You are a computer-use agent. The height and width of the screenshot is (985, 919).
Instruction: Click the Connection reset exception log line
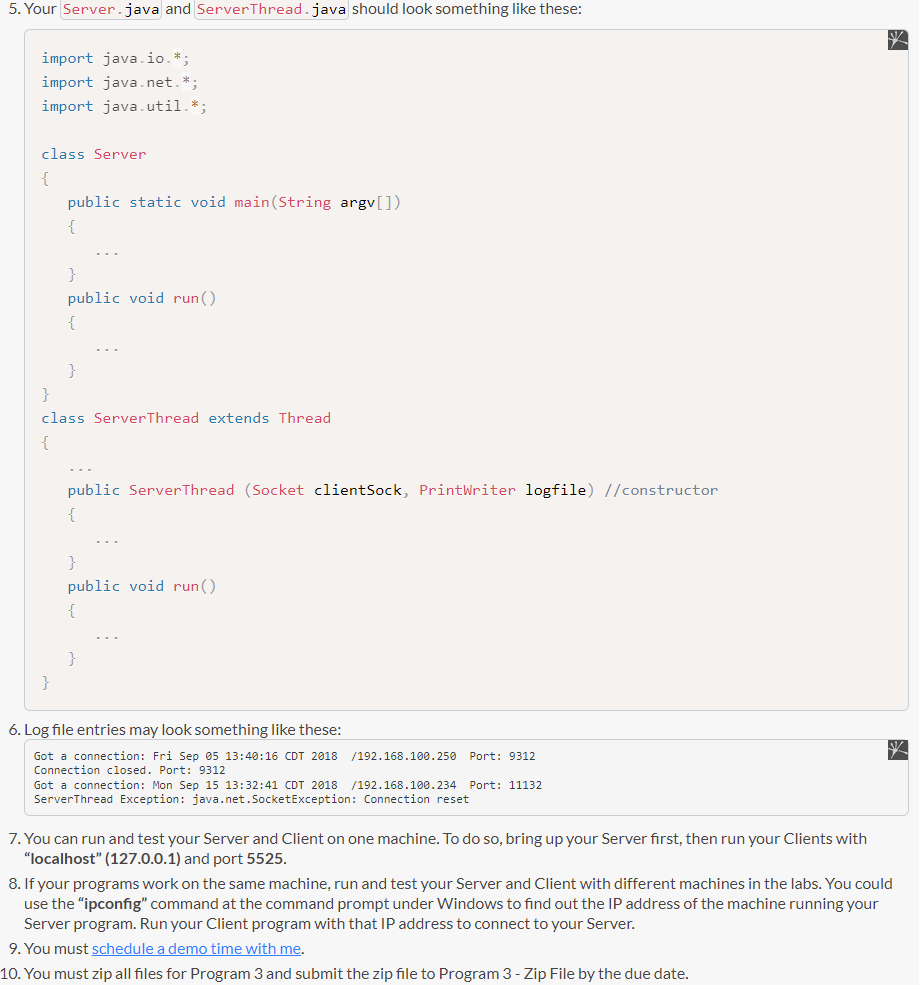[250, 799]
